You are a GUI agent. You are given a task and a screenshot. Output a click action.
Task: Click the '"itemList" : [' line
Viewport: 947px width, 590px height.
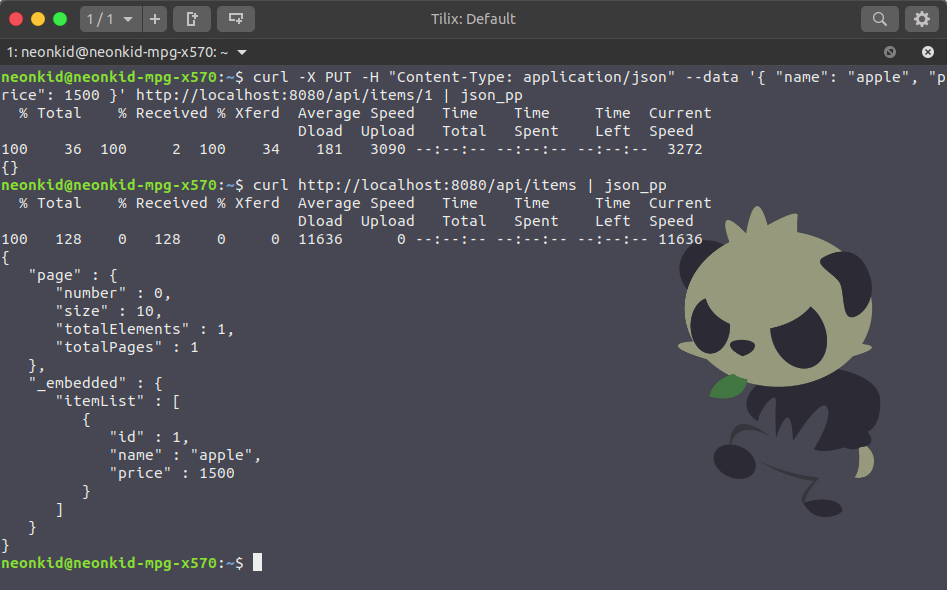pos(118,401)
